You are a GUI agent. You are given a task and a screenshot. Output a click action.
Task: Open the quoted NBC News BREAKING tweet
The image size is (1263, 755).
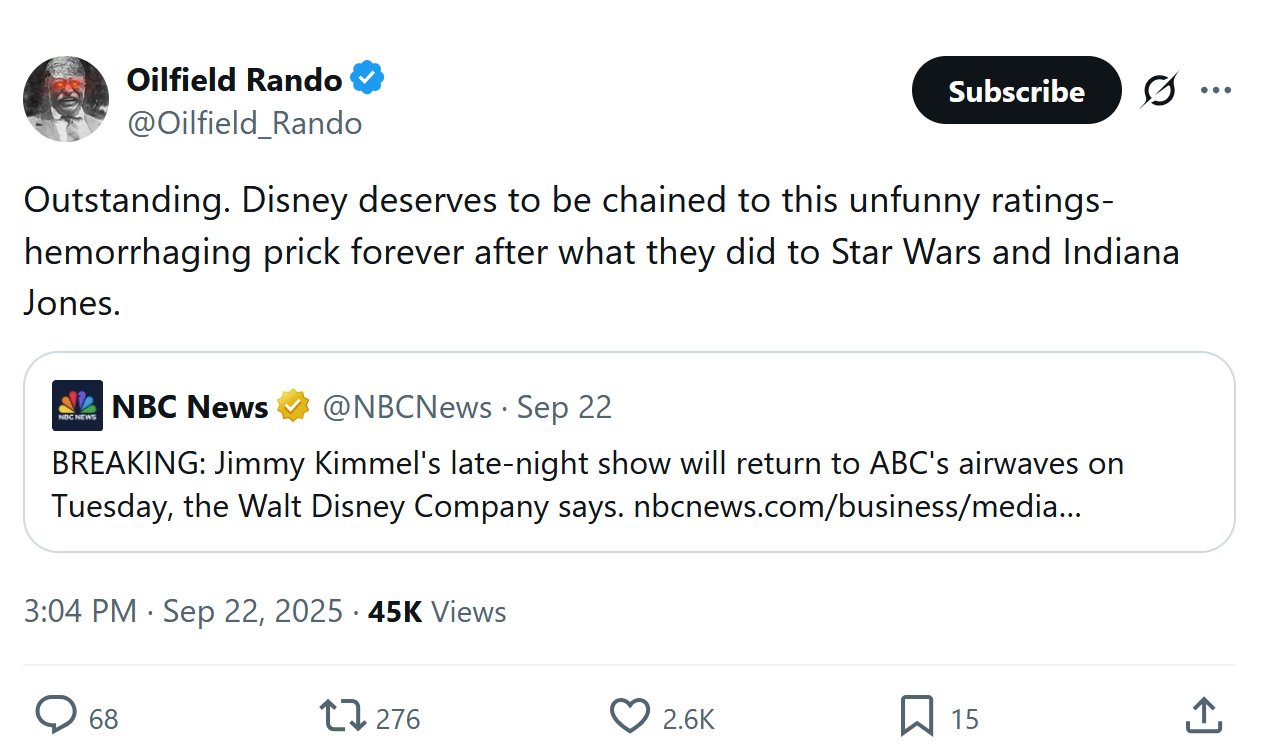tap(629, 452)
